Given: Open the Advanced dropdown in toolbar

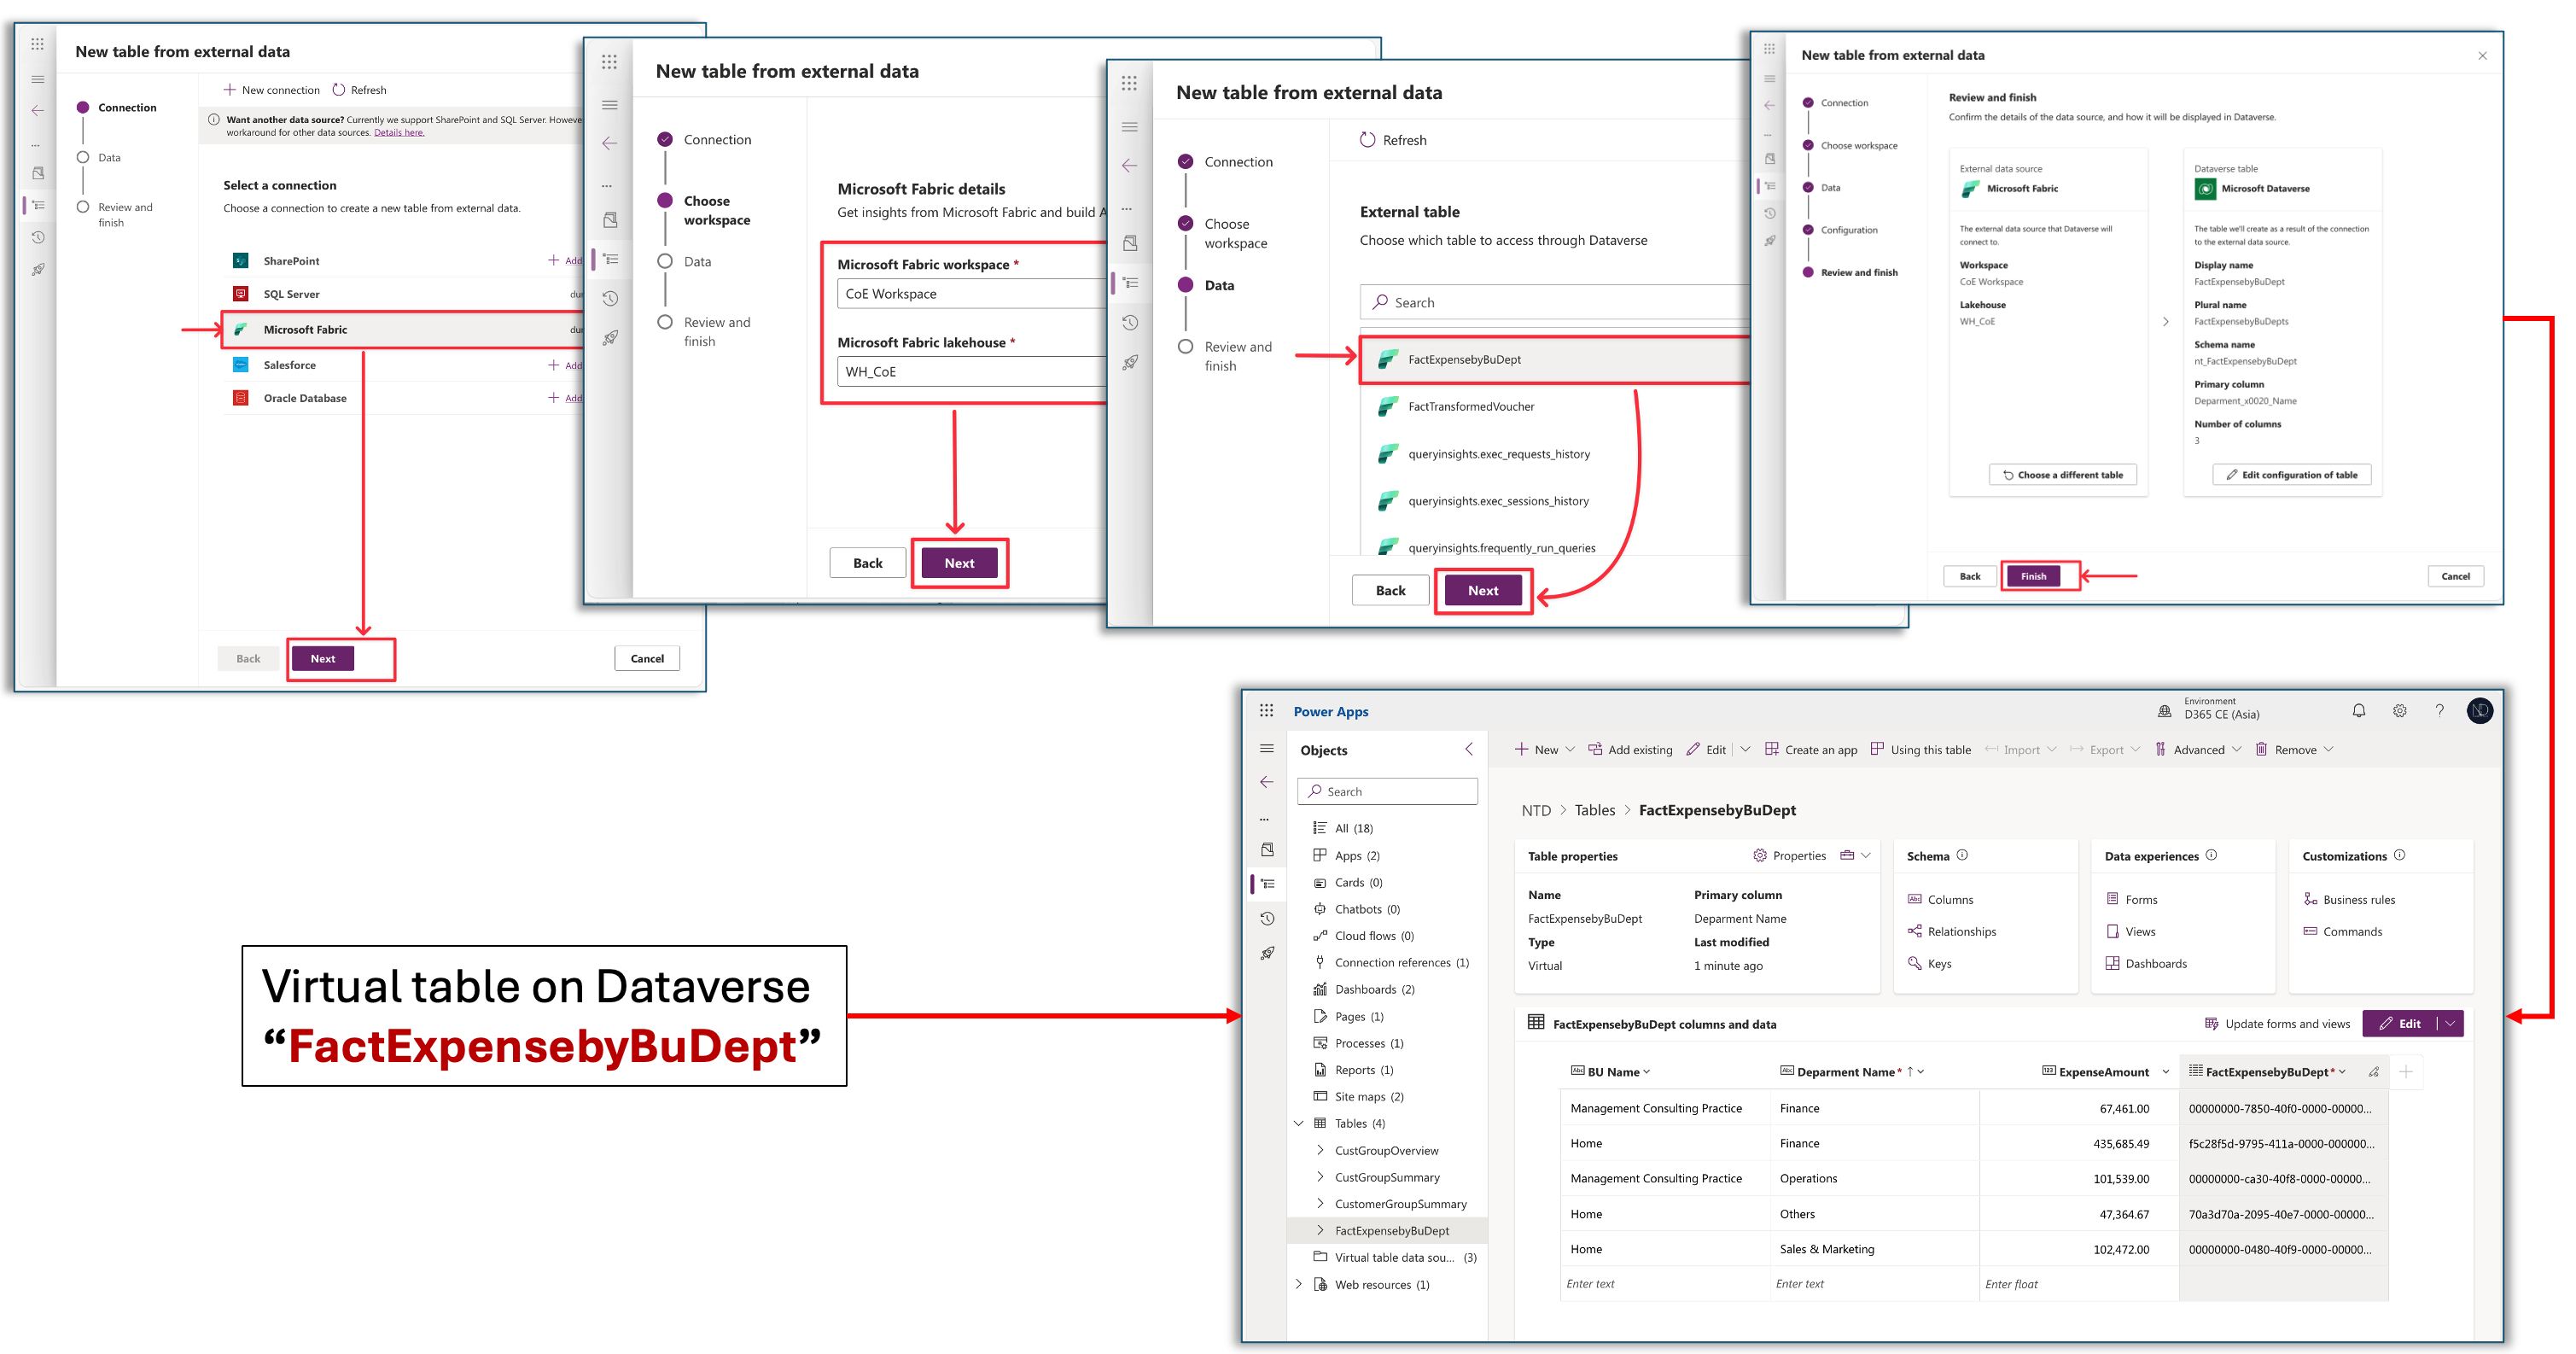Looking at the screenshot, I should tap(2199, 750).
